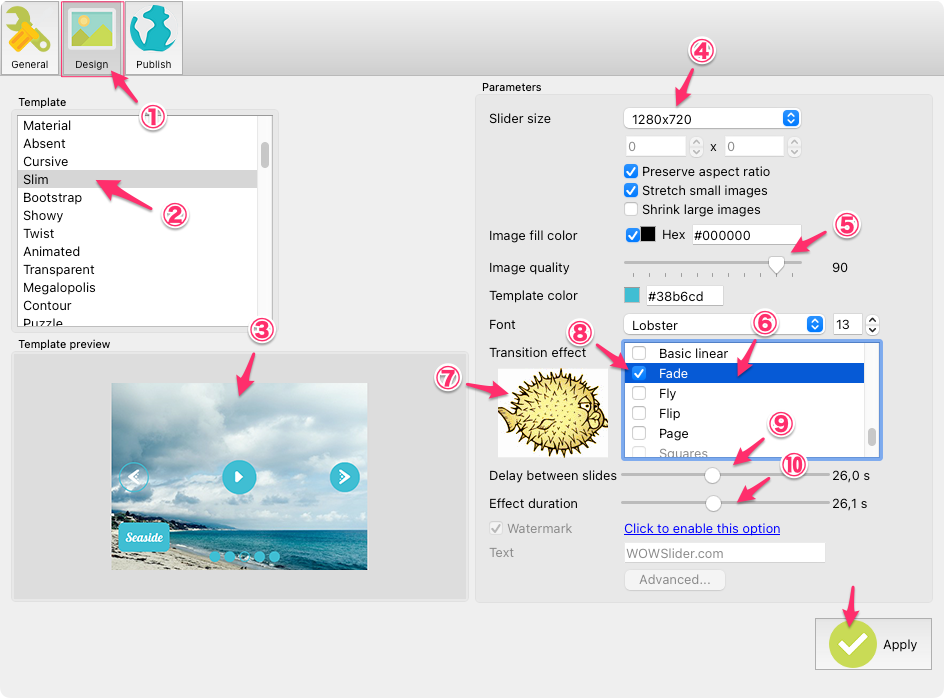Click the blue Template color swatch
944x698 pixels.
click(632, 296)
